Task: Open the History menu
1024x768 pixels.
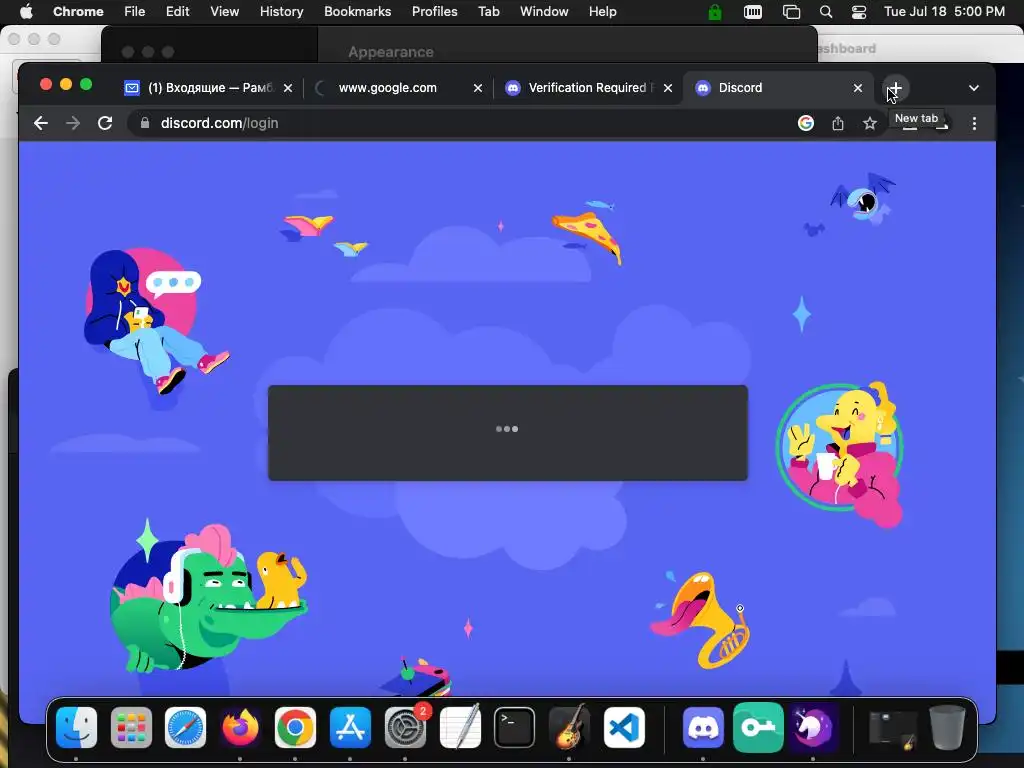Action: (281, 12)
